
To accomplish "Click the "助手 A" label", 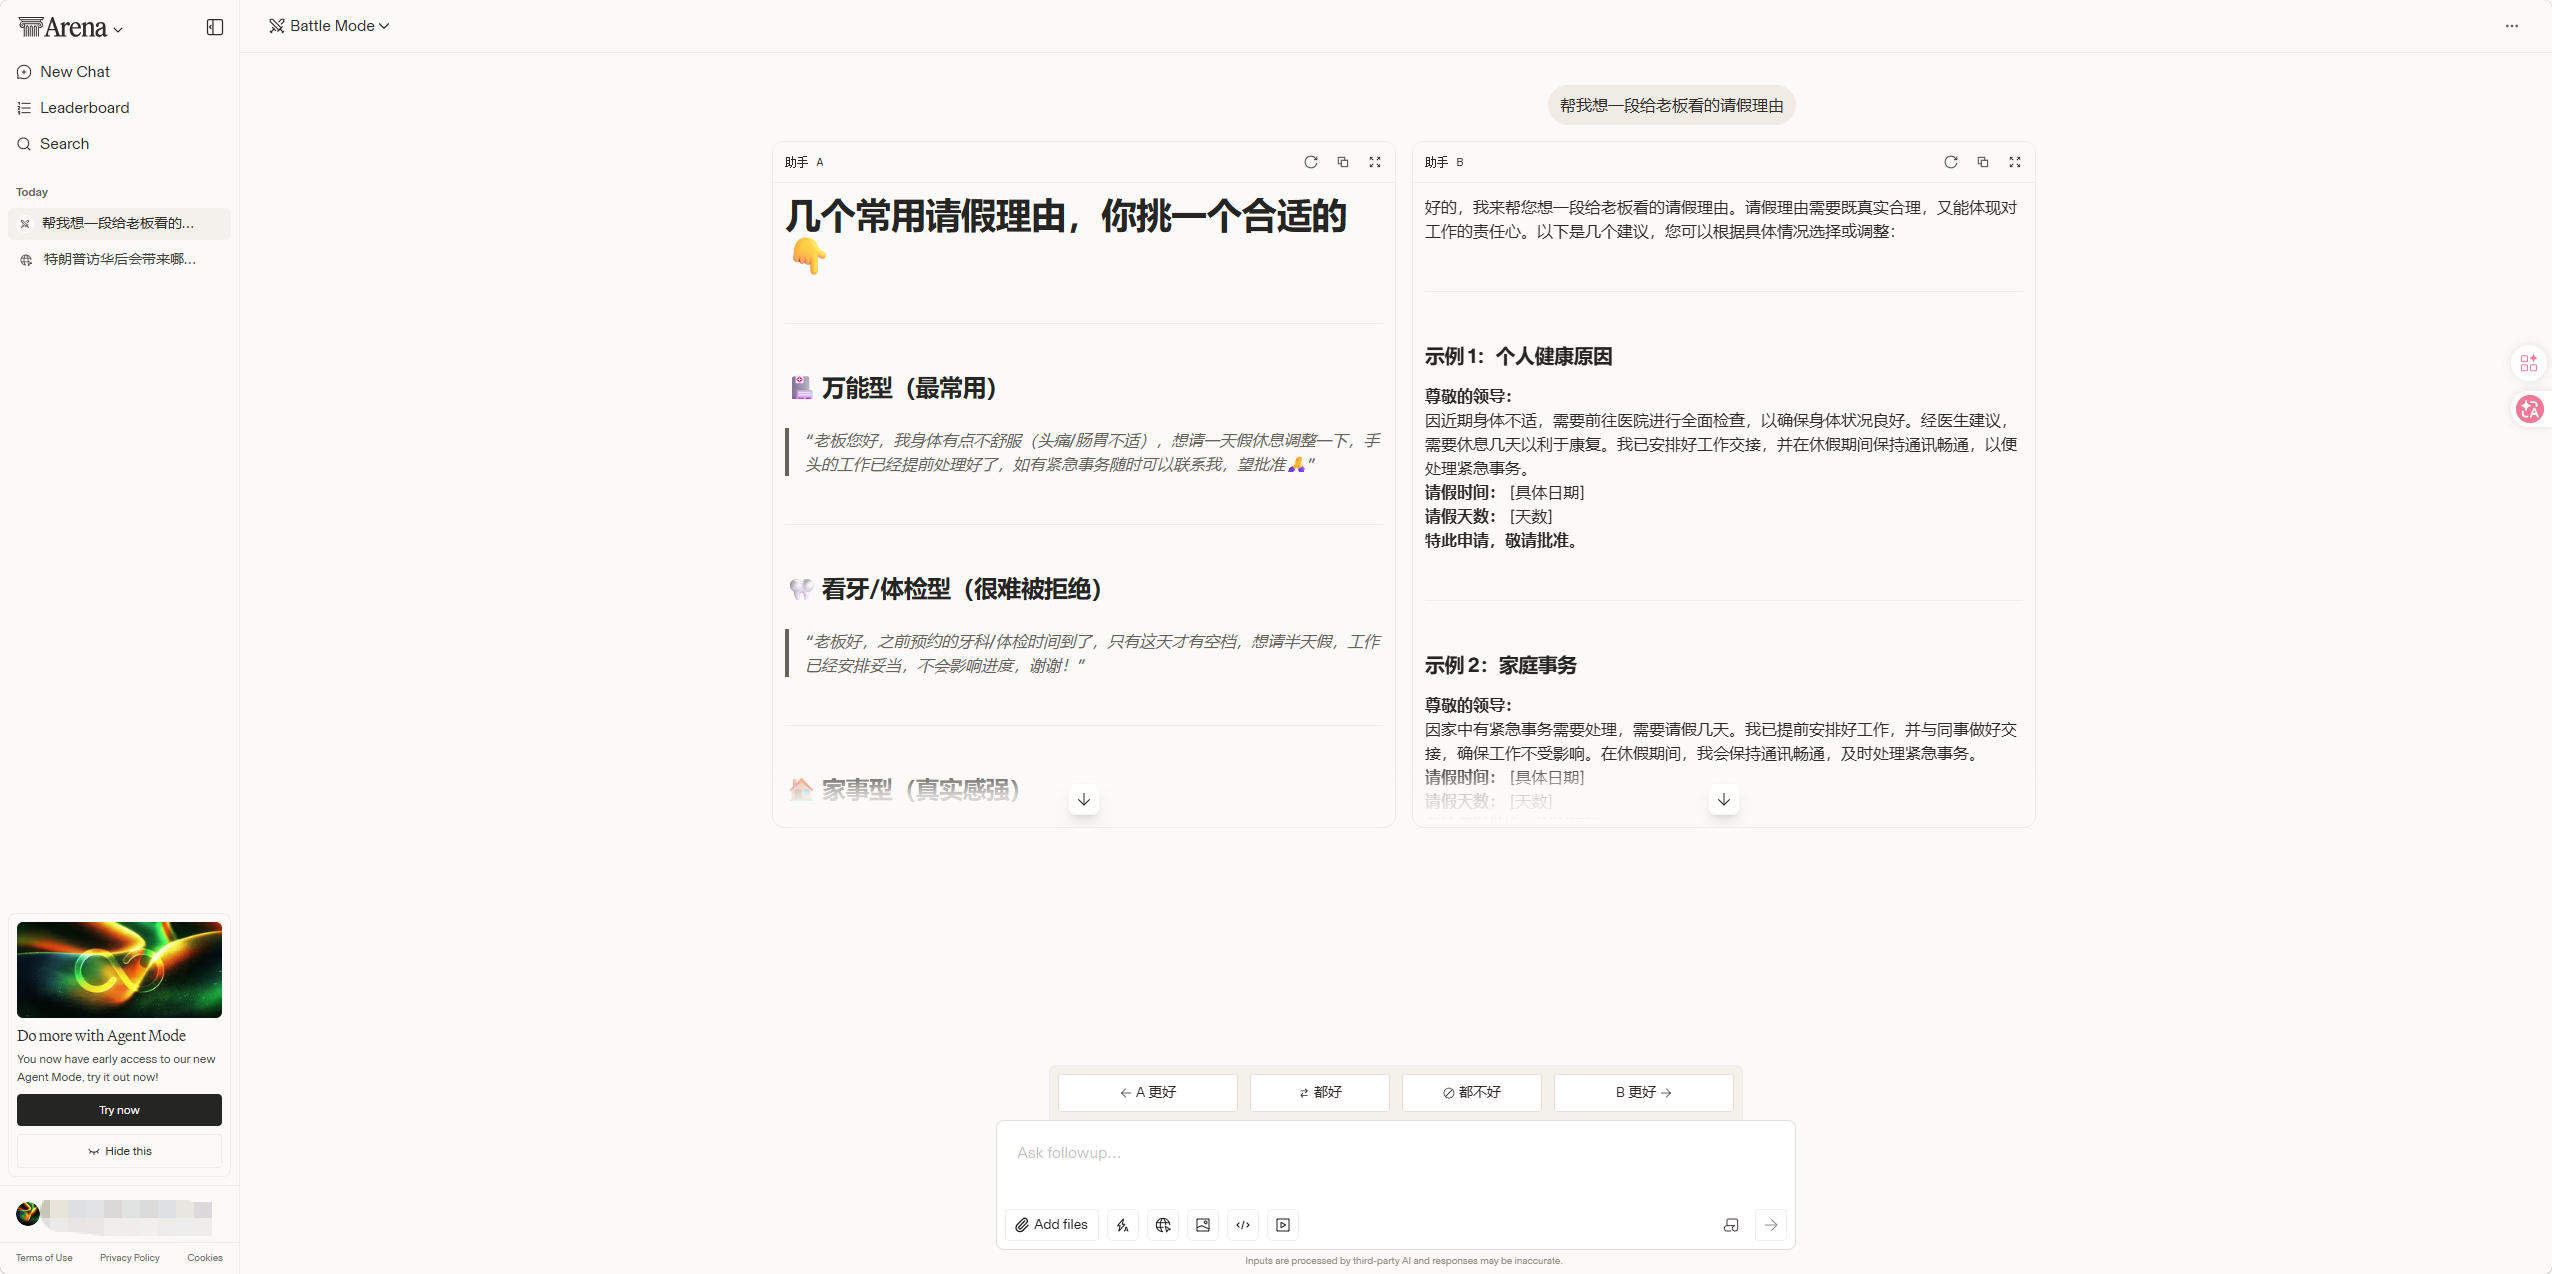I will pos(804,162).
